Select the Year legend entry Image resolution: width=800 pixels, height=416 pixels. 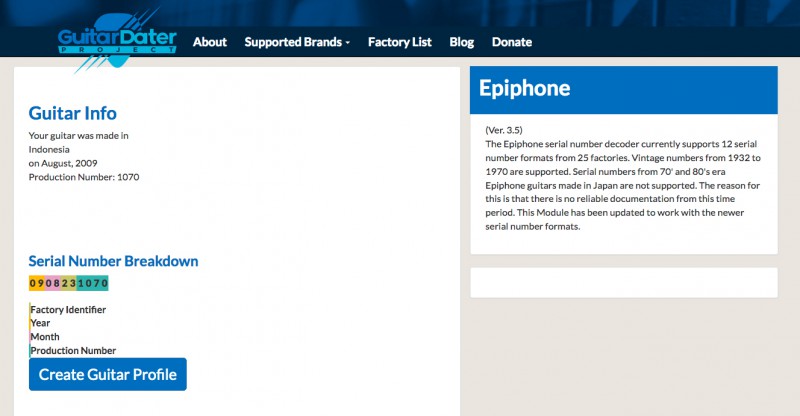coord(41,323)
